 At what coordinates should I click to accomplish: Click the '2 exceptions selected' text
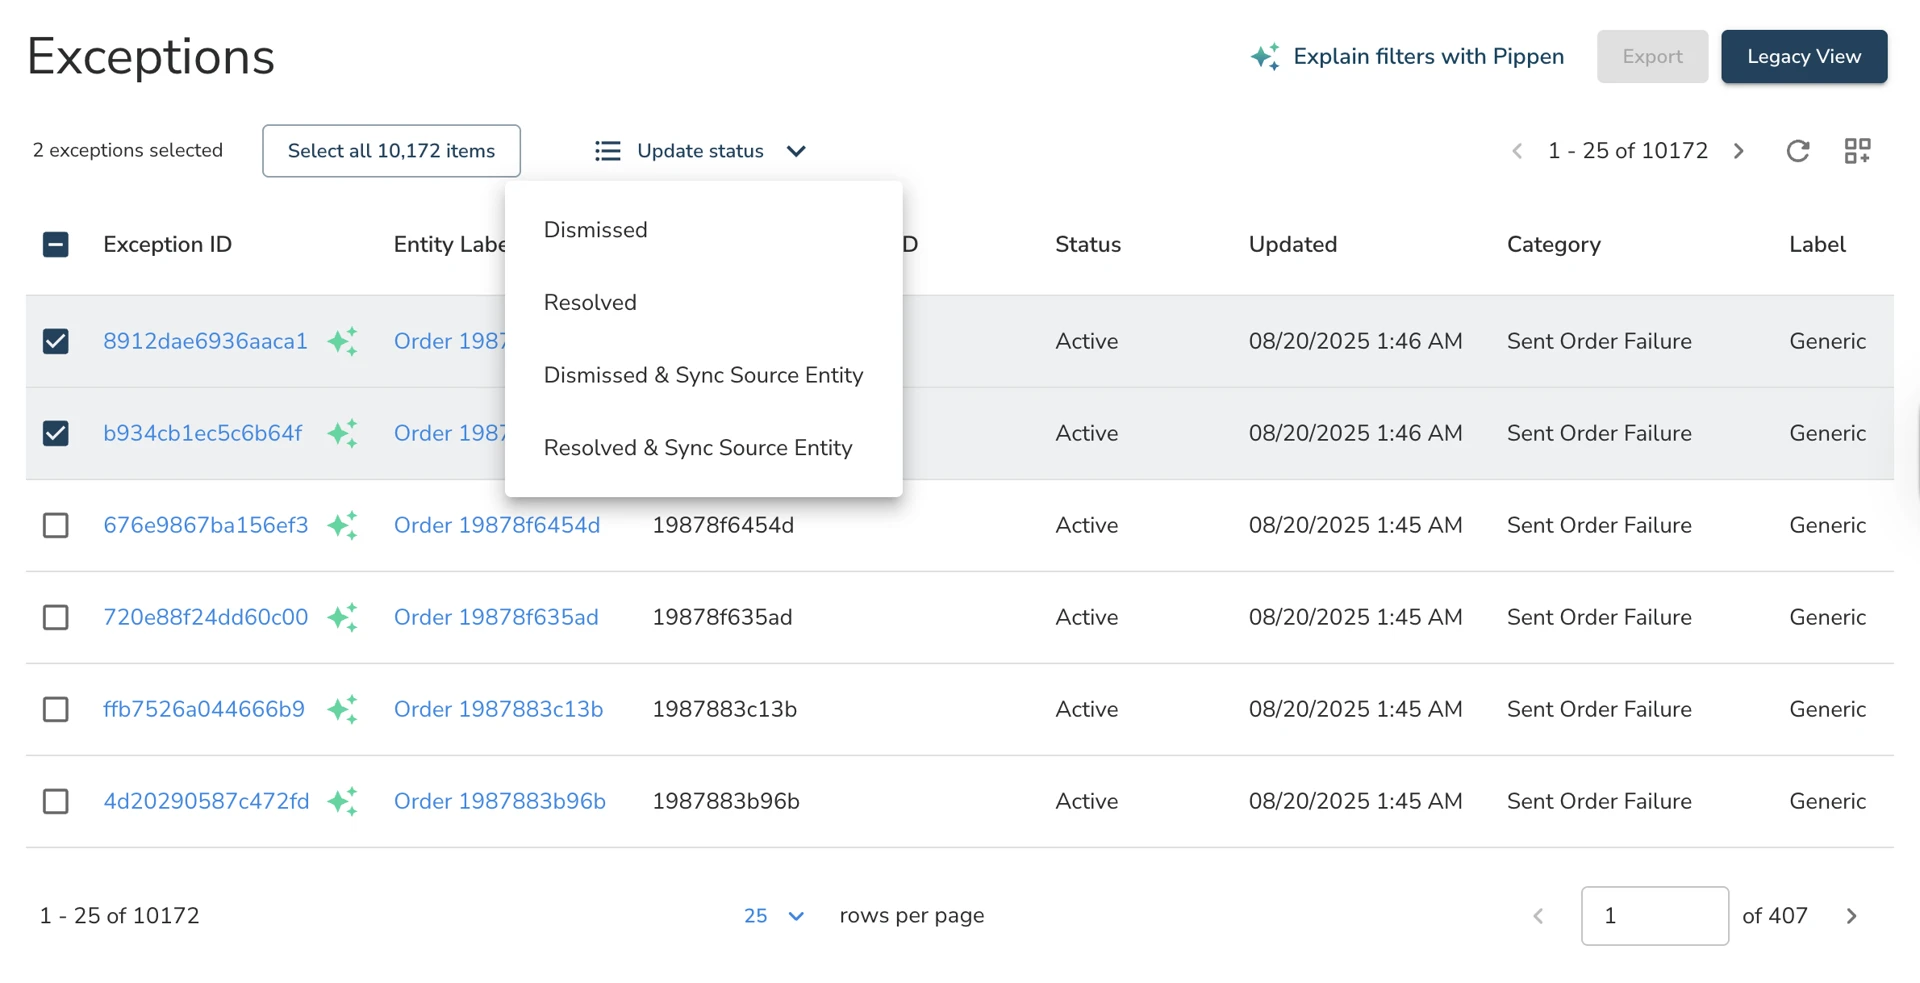click(128, 150)
